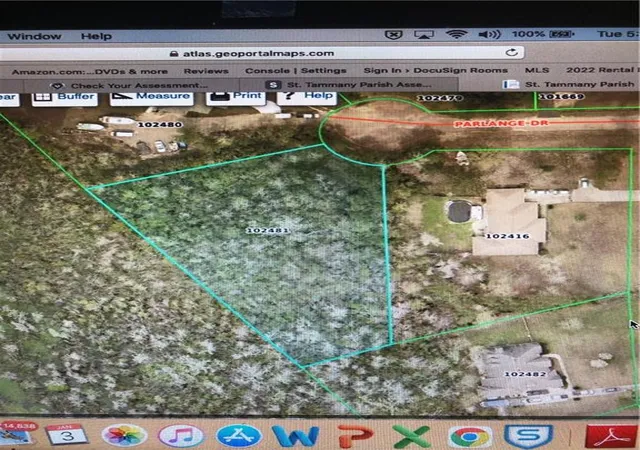Click the Wi-Fi status icon
Viewport: 640px width, 450px height.
(x=456, y=34)
